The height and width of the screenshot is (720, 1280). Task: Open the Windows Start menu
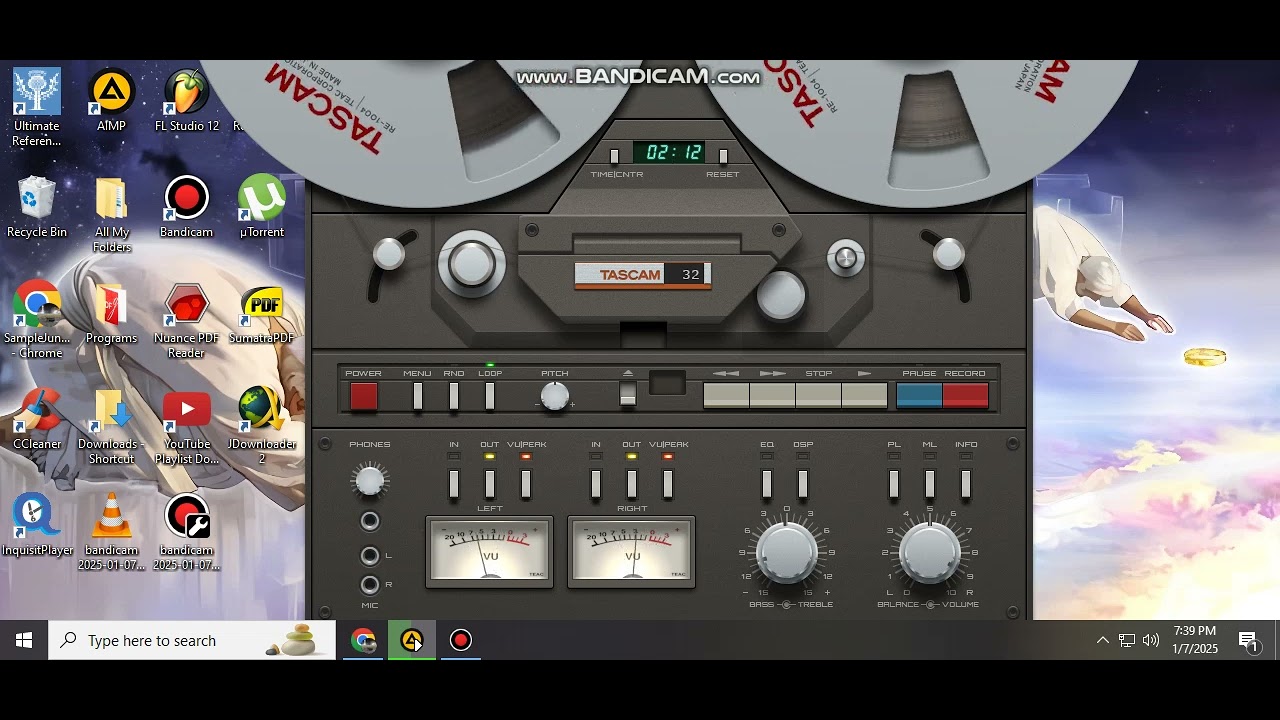coord(24,640)
